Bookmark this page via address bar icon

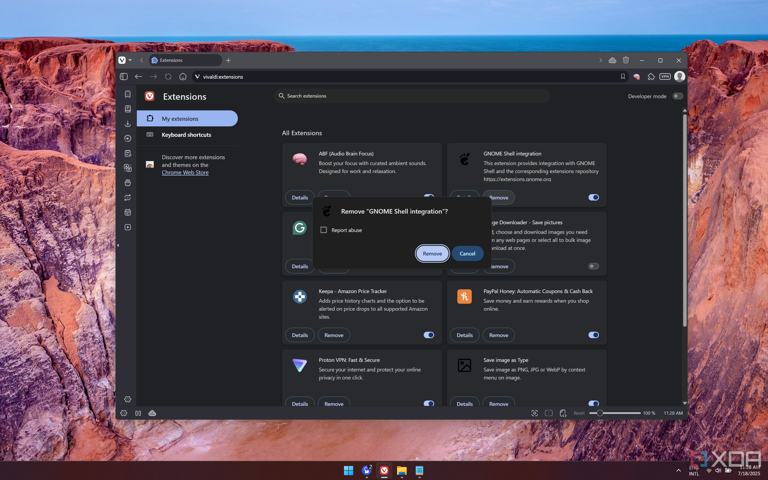pyautogui.click(x=623, y=76)
